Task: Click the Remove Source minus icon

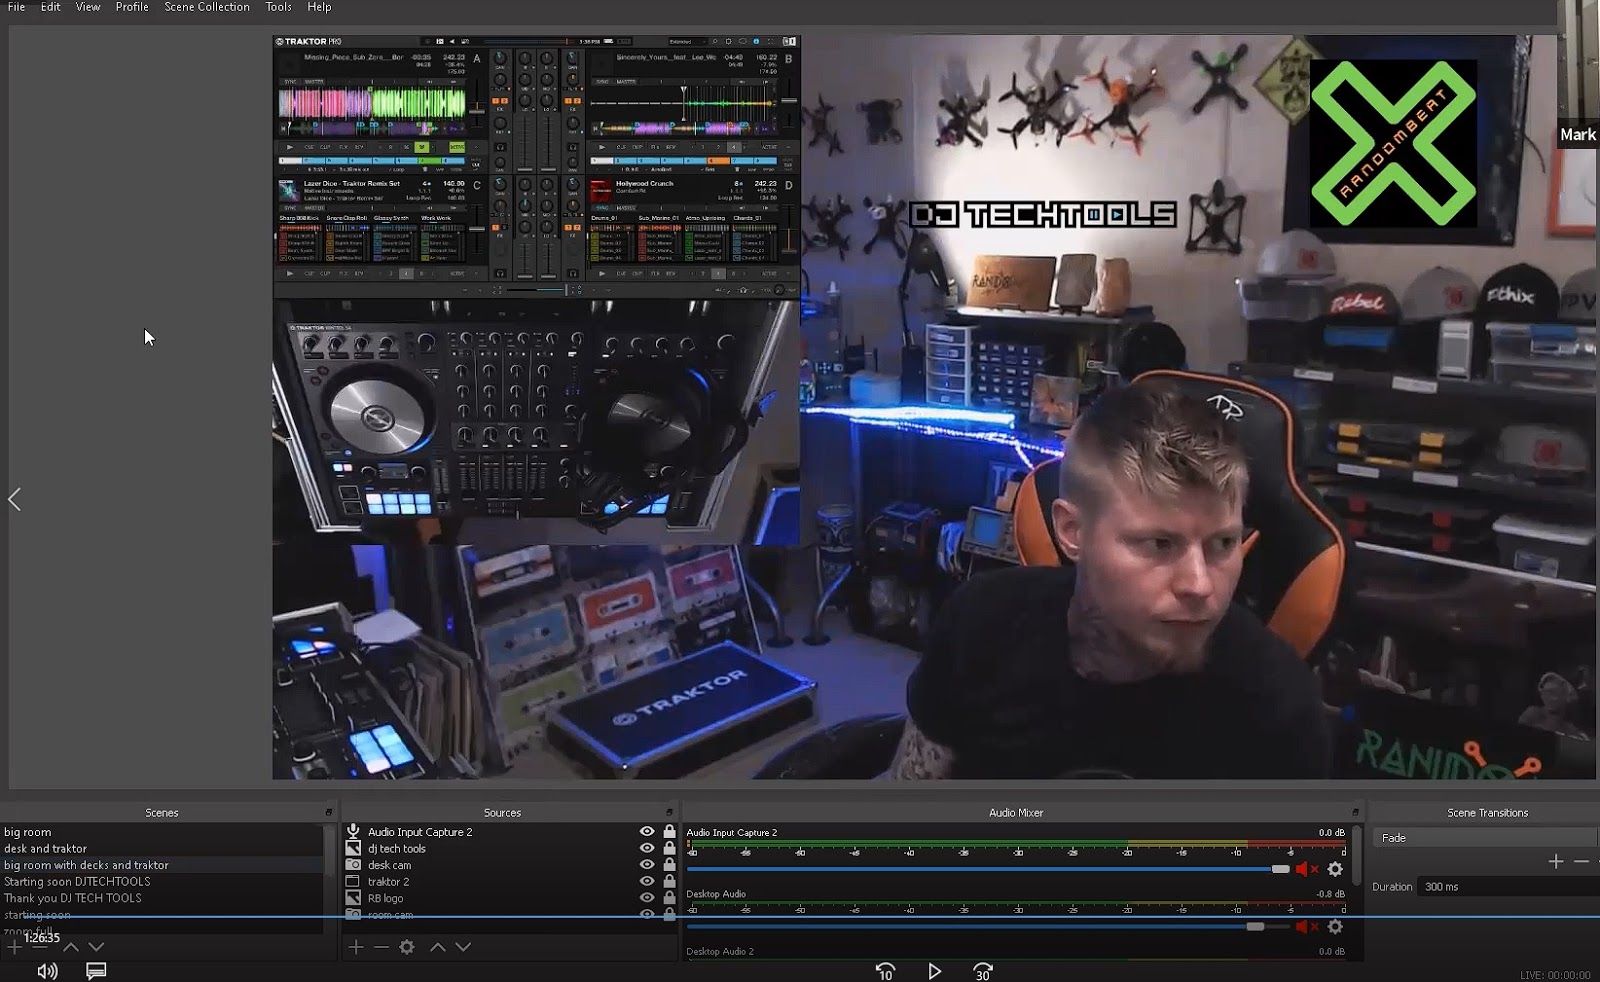Action: point(382,947)
